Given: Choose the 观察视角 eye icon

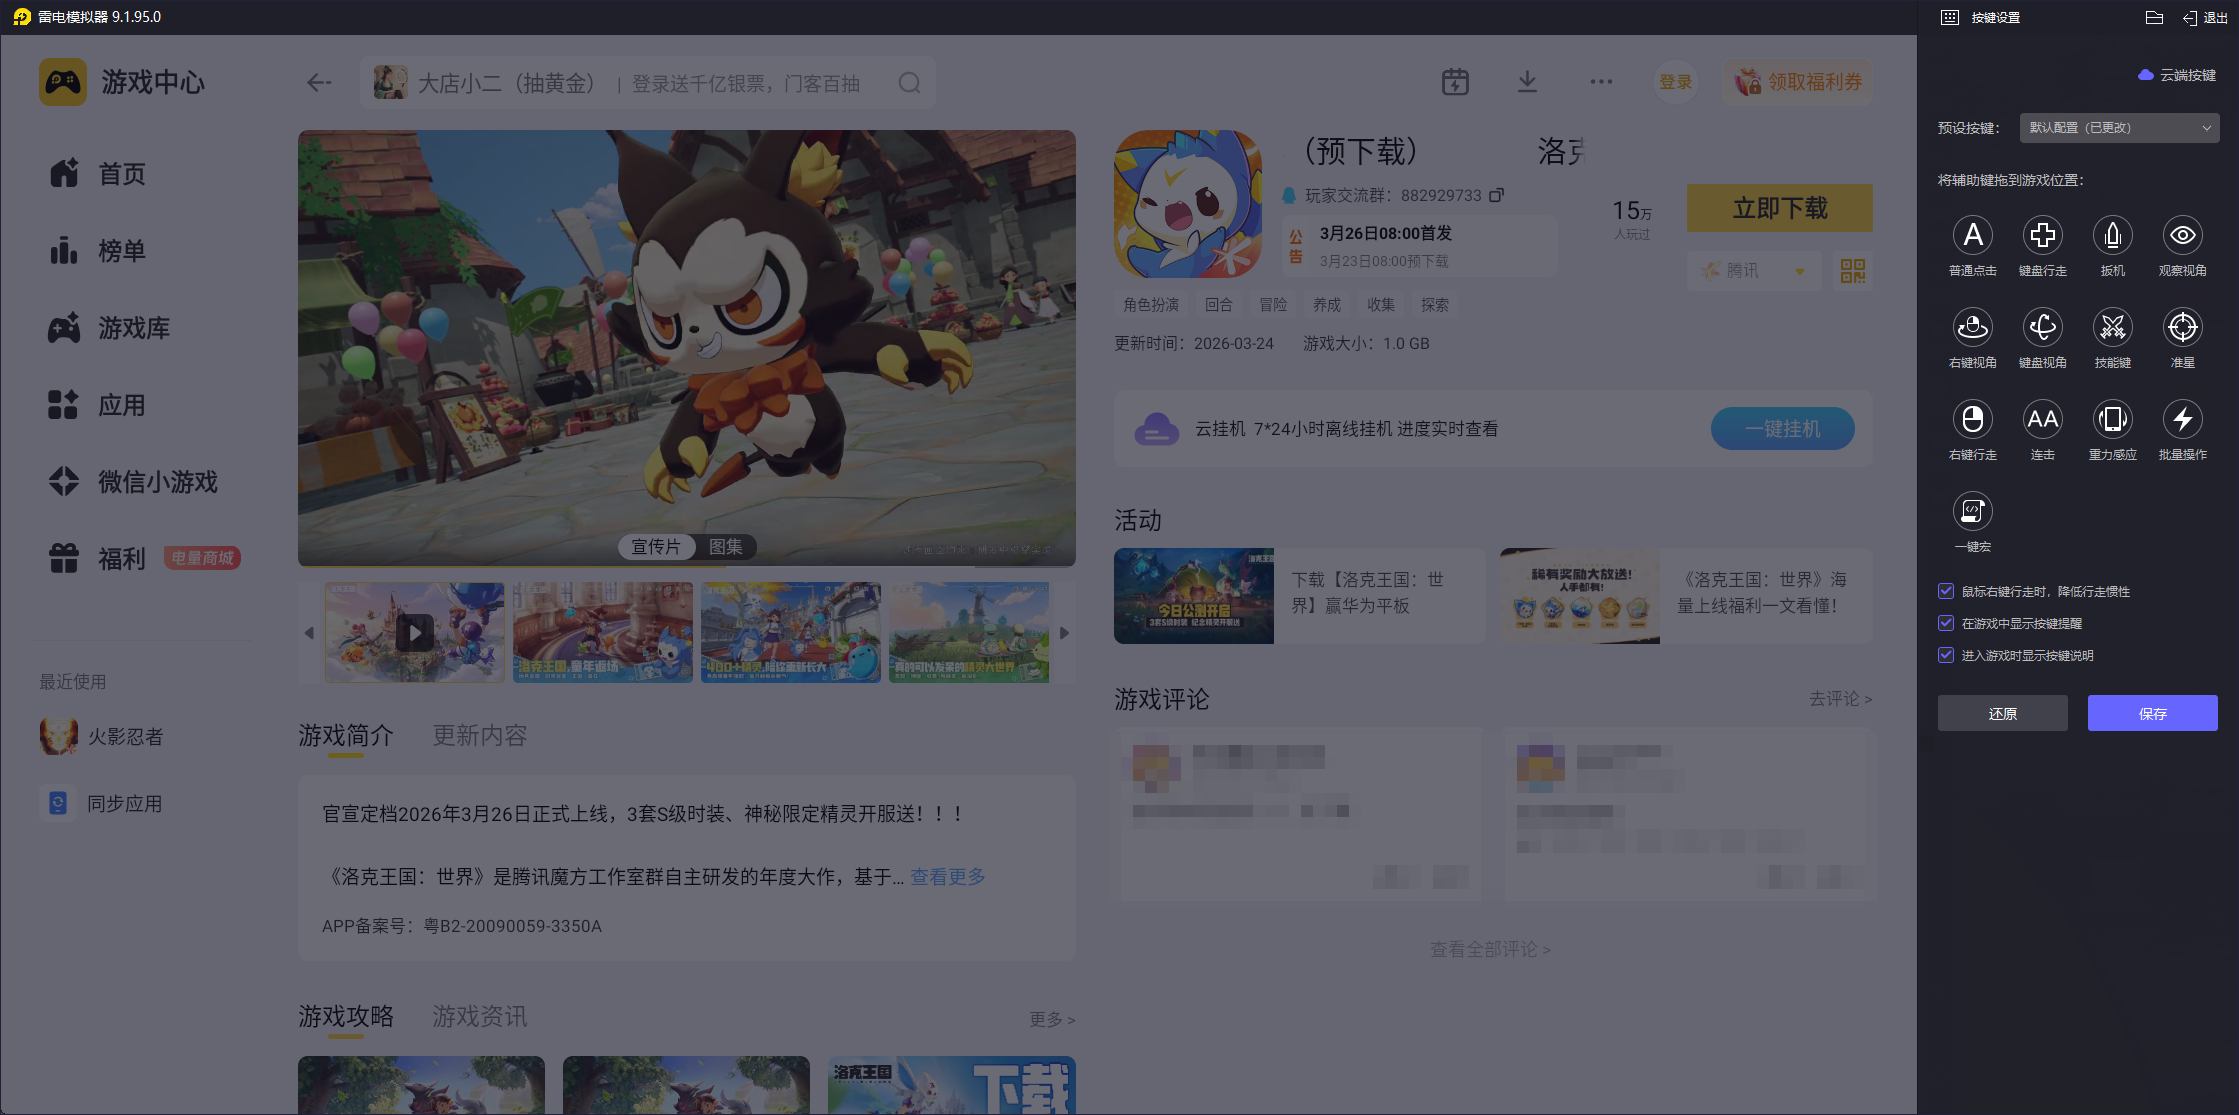Looking at the screenshot, I should 2182,236.
